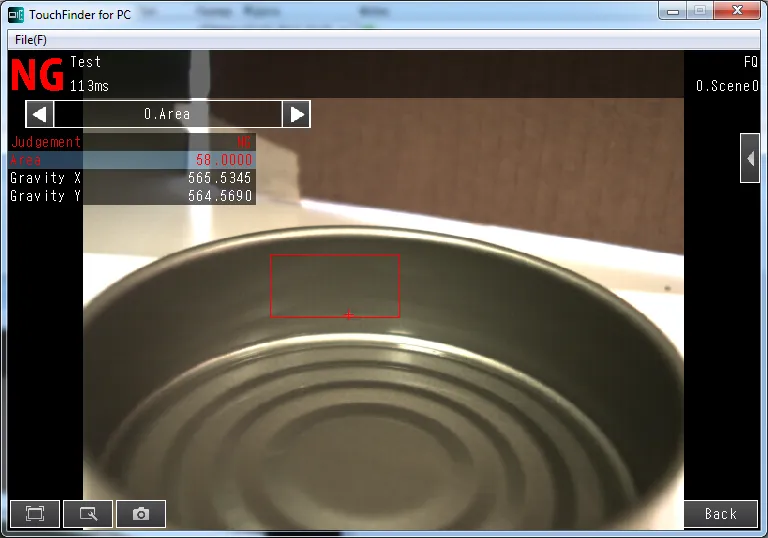Screen dimensions: 768x538
Task: Open the 0.Area item selector
Action: tap(167, 114)
